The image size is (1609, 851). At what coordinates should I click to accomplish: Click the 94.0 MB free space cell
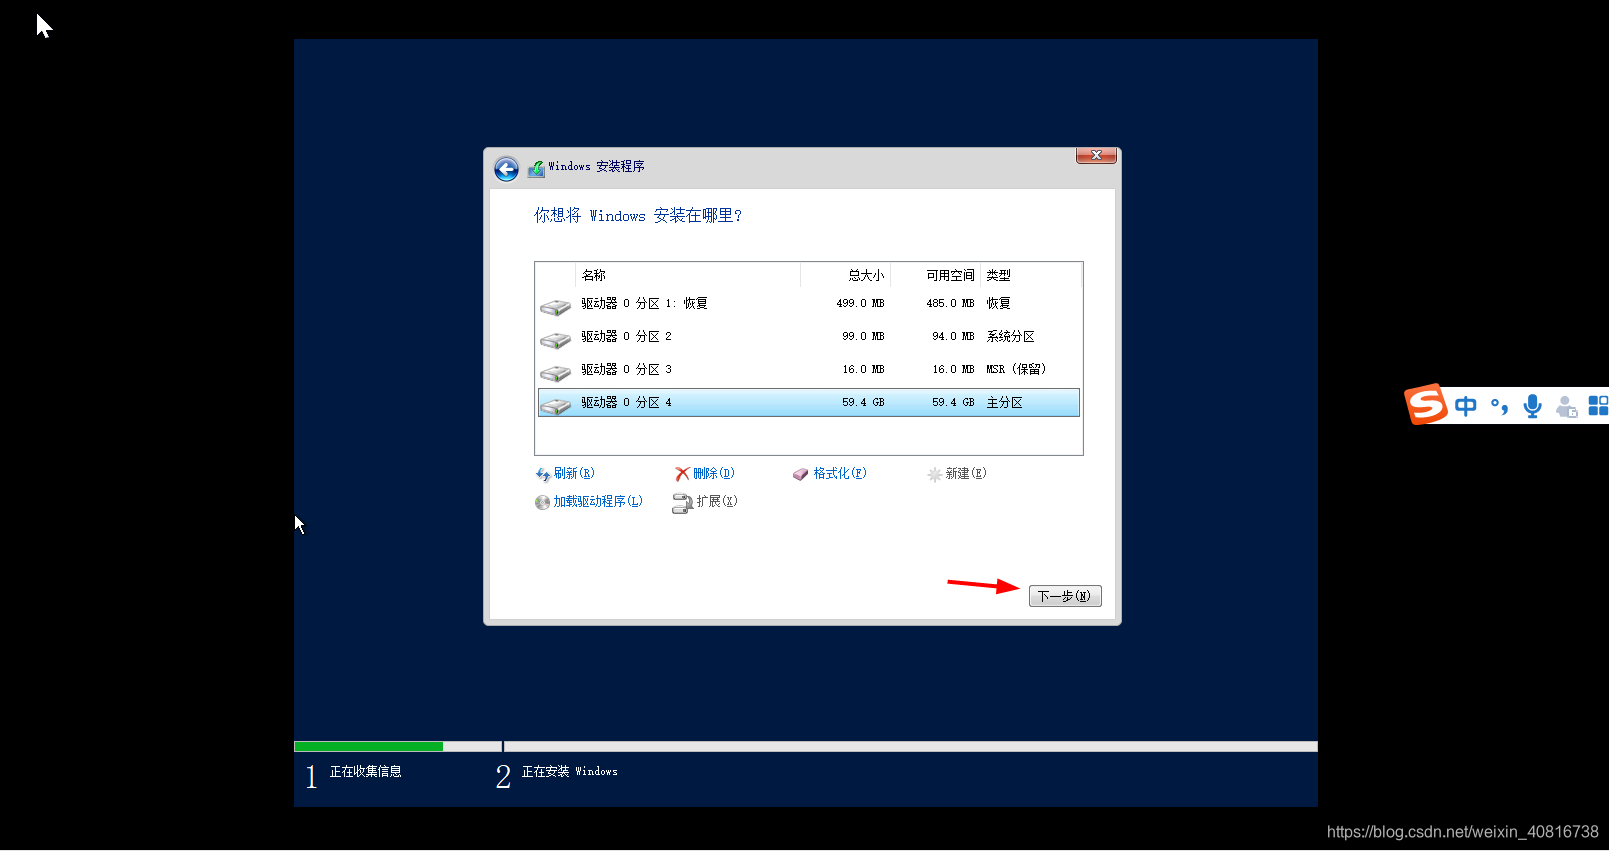pos(953,337)
